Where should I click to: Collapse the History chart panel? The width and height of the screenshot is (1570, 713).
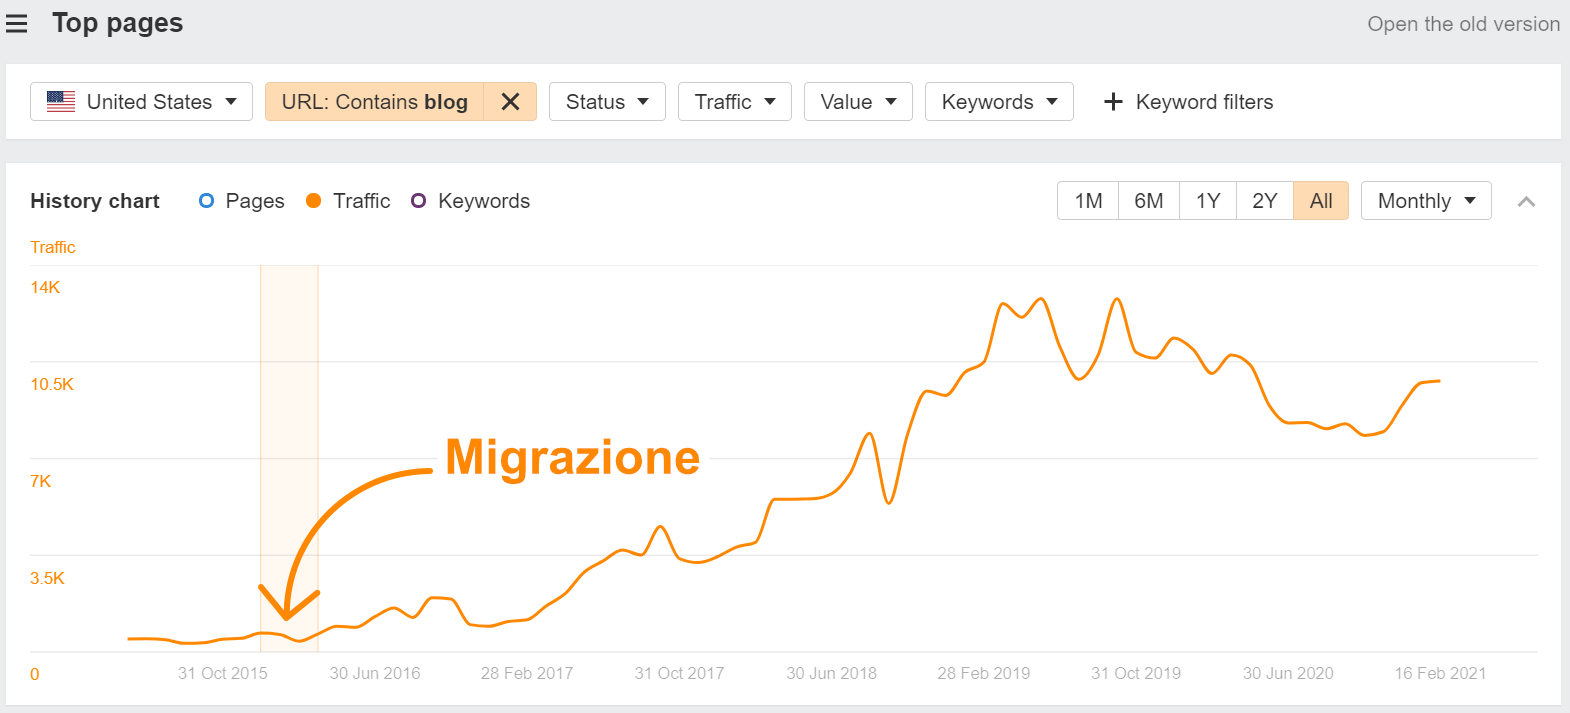[1526, 202]
